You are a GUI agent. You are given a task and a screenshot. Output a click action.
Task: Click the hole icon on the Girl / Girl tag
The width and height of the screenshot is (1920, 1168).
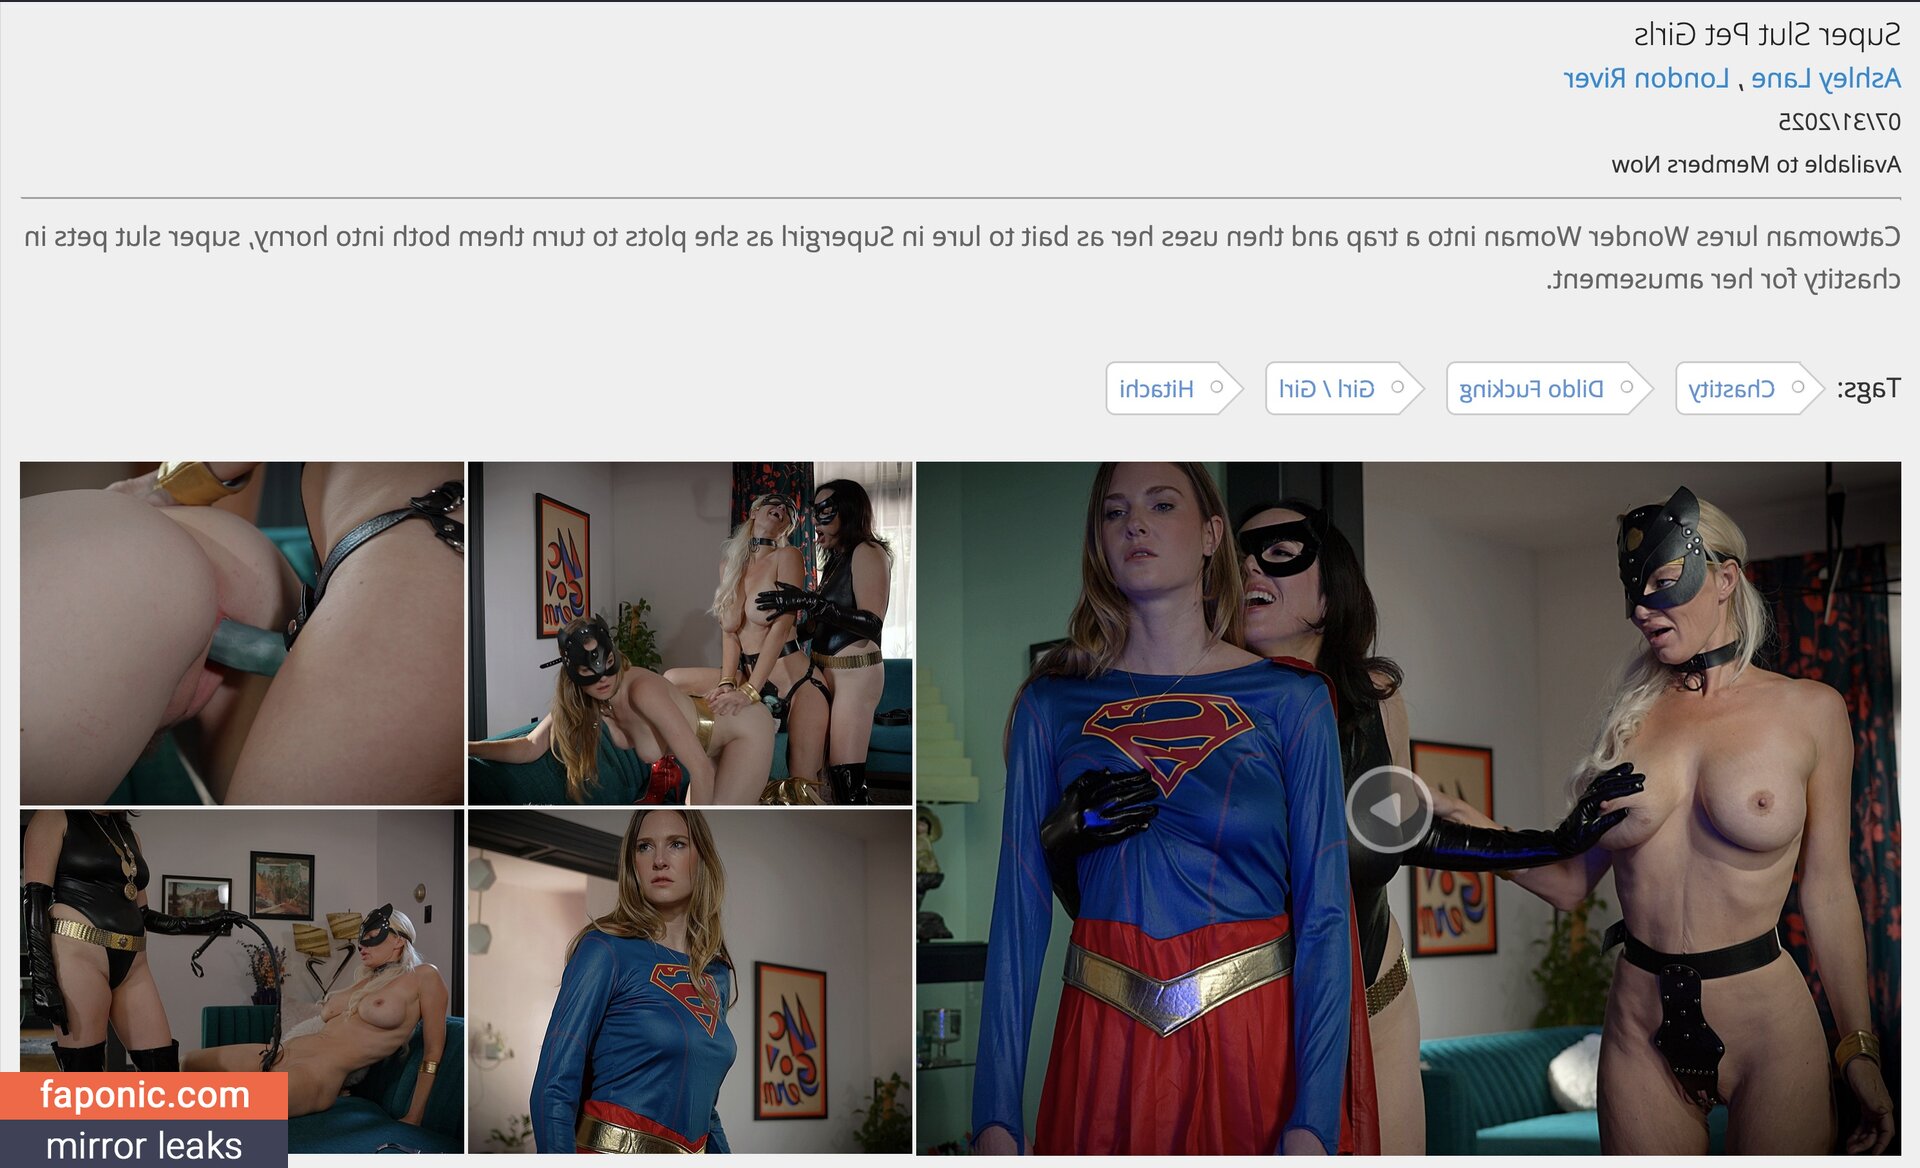(x=1398, y=387)
